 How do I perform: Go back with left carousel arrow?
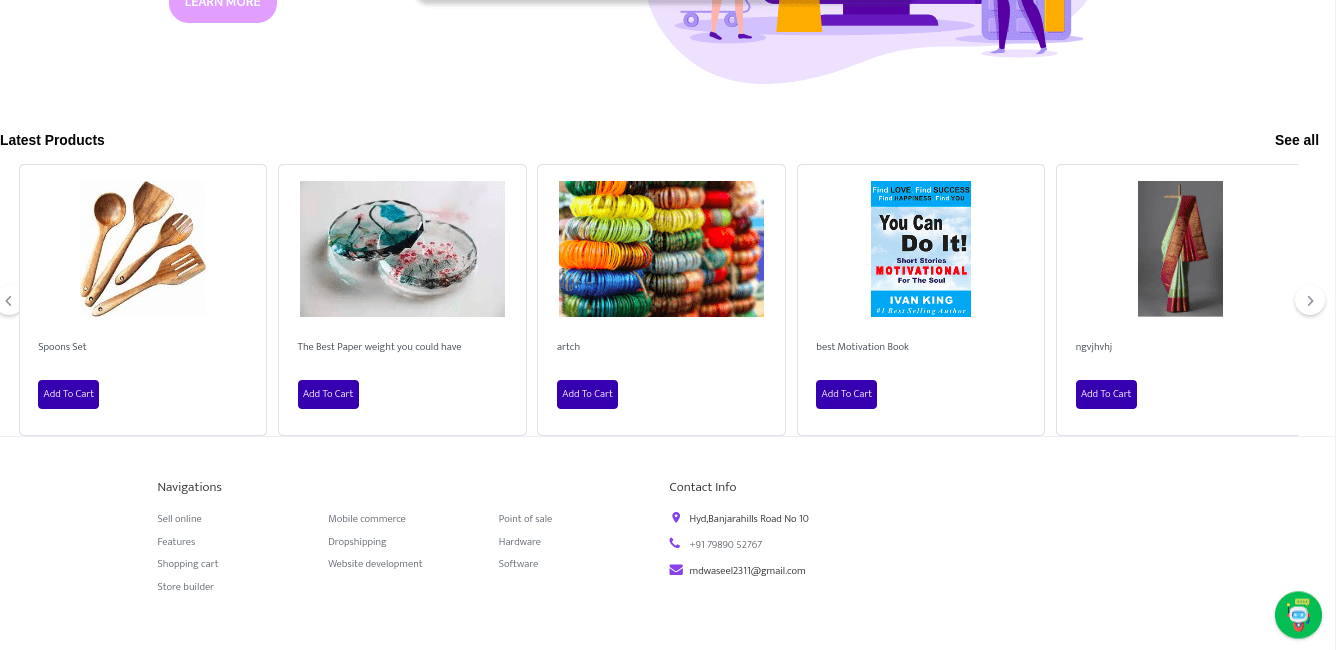8,300
